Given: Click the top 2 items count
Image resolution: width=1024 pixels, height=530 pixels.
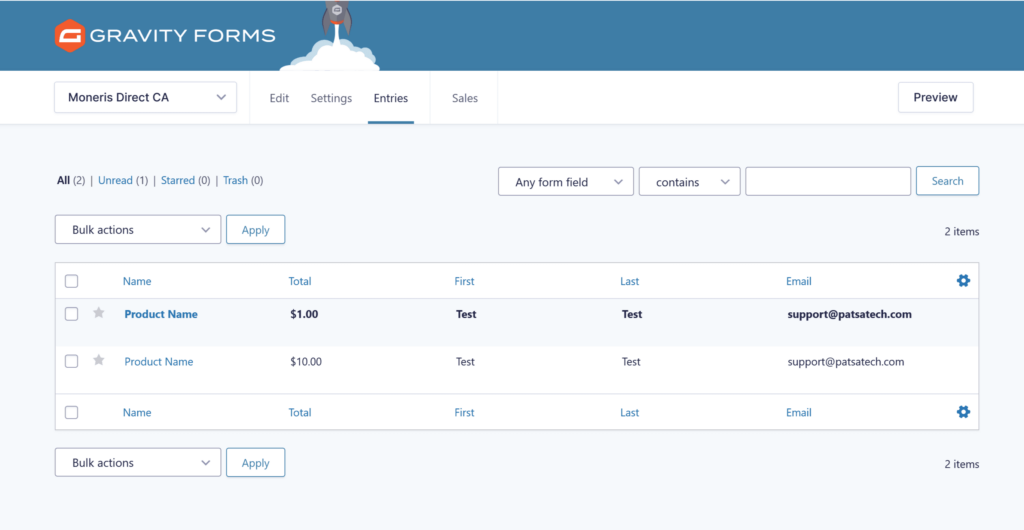Looking at the screenshot, I should pos(962,232).
